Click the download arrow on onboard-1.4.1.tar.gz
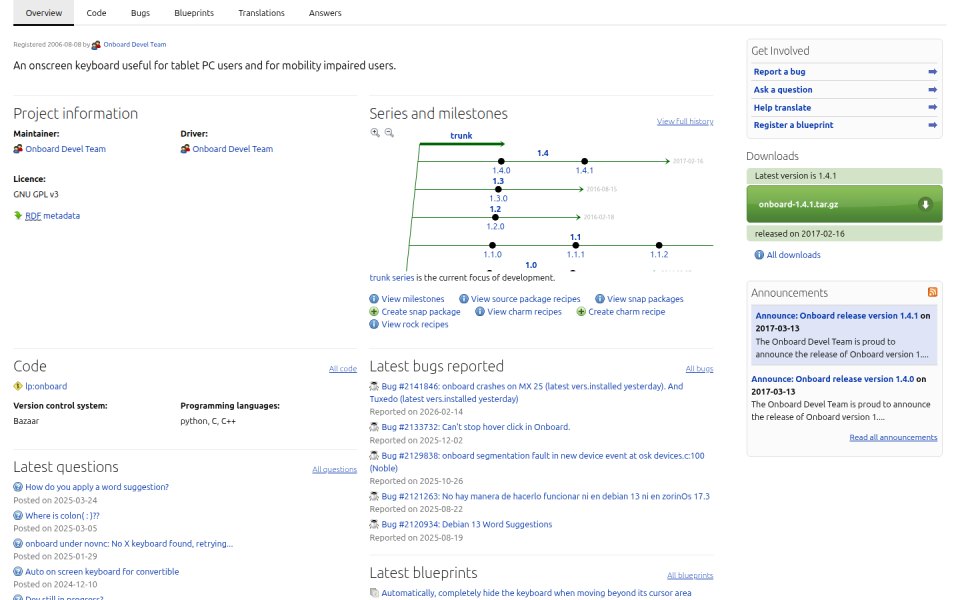The width and height of the screenshot is (960, 600). click(x=925, y=204)
